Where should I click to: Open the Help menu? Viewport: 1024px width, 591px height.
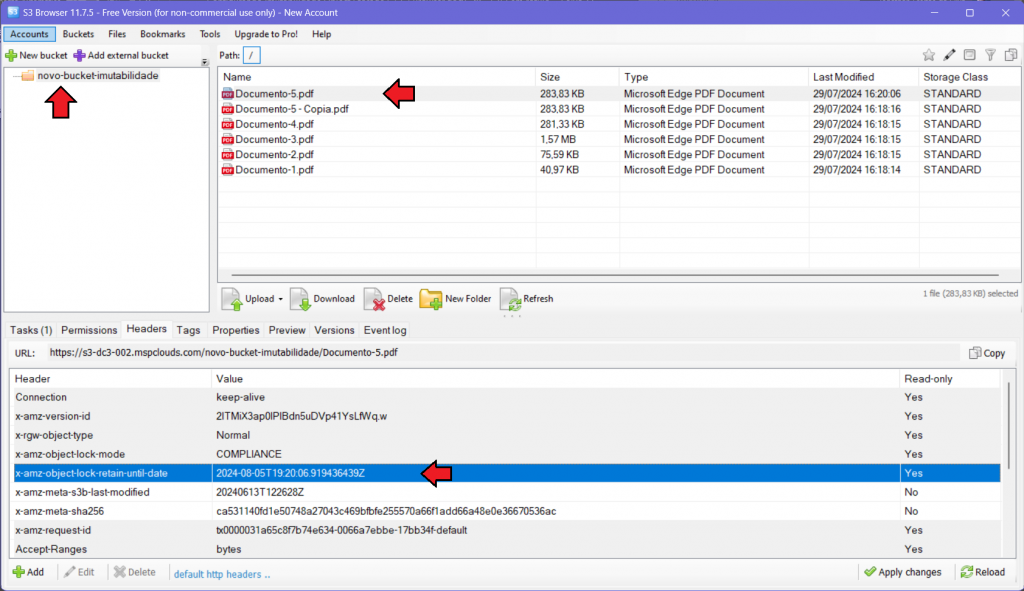click(x=321, y=34)
